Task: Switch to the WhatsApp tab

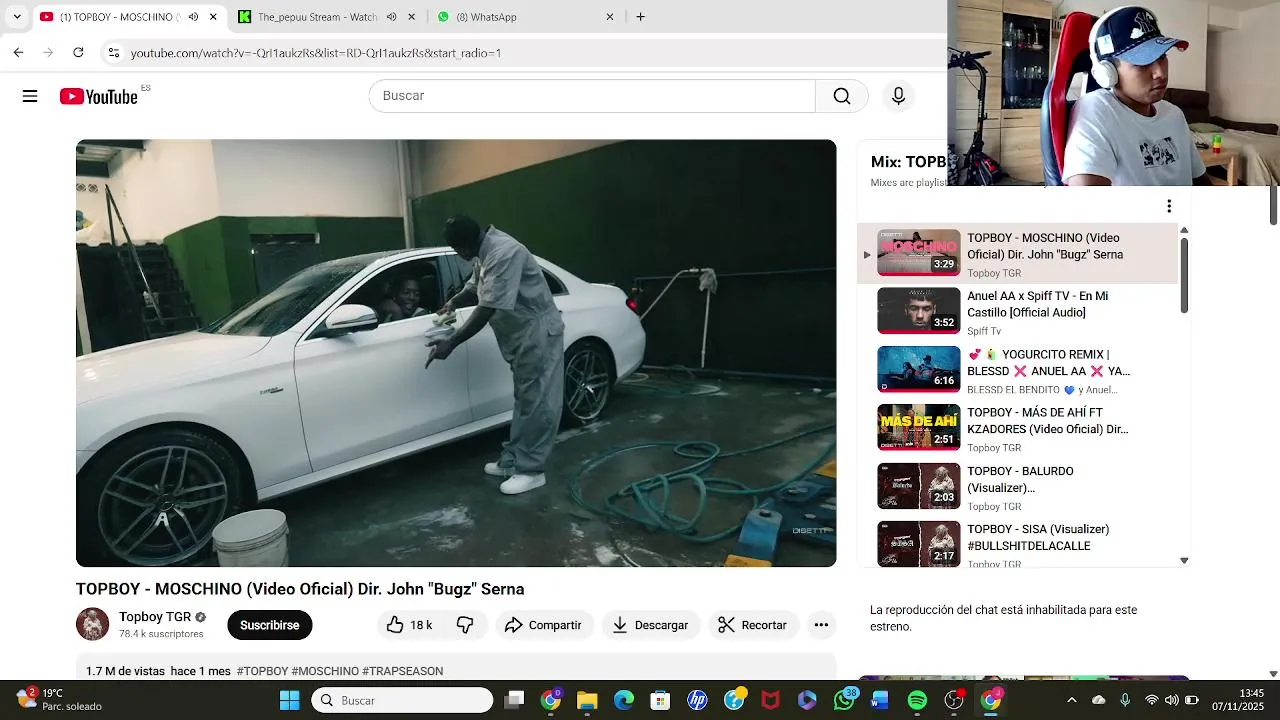Action: pyautogui.click(x=527, y=17)
